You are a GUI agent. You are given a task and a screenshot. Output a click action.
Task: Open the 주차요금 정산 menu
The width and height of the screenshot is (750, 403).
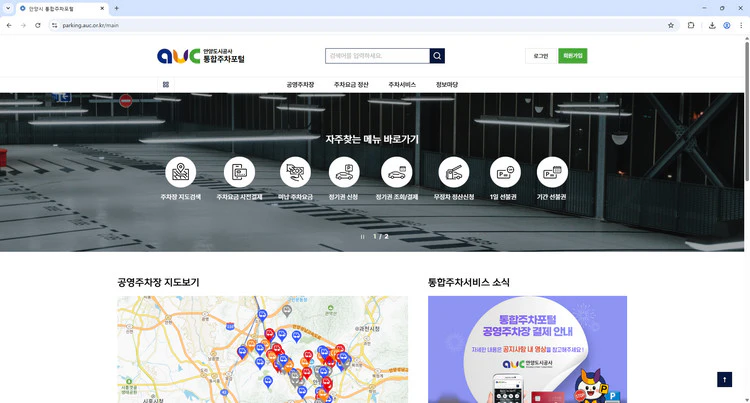(351, 85)
